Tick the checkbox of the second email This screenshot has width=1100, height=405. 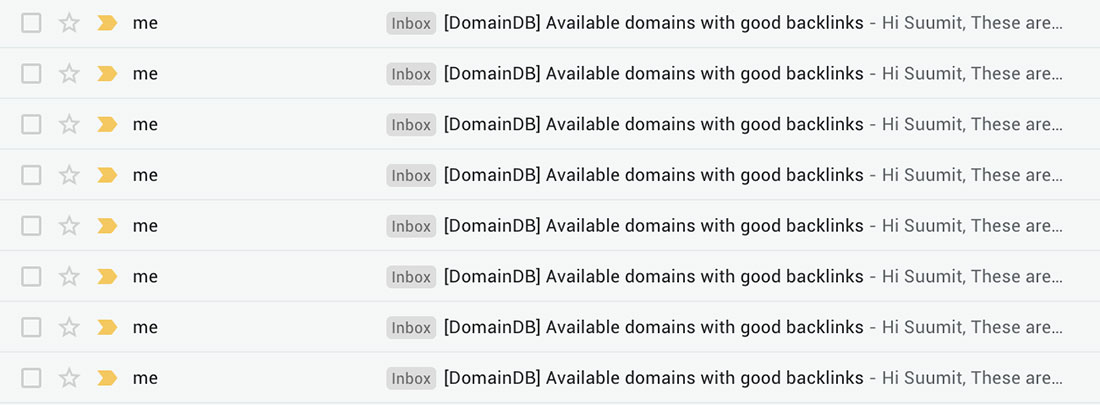coord(31,74)
